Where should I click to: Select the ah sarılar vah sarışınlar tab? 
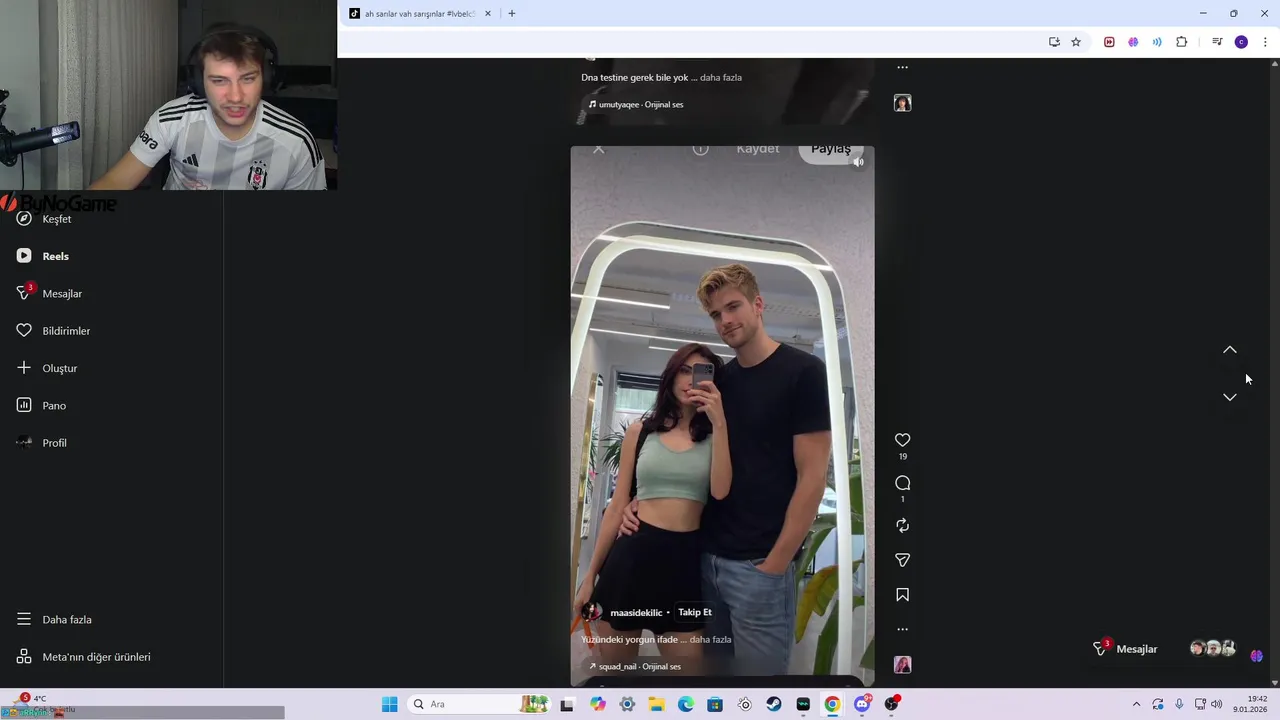(420, 14)
